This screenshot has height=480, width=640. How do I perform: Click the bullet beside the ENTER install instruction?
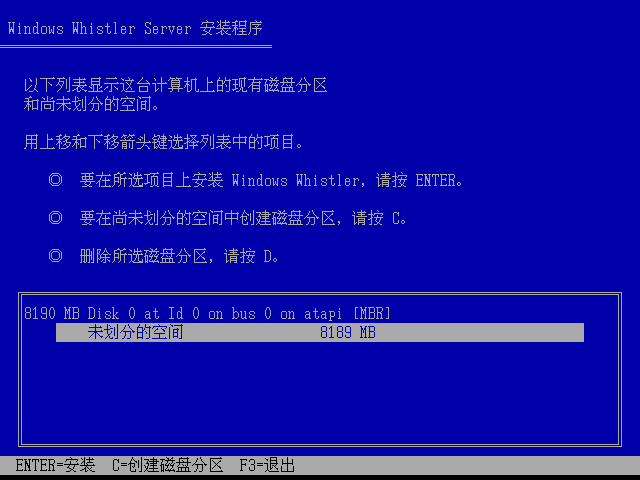pyautogui.click(x=56, y=180)
